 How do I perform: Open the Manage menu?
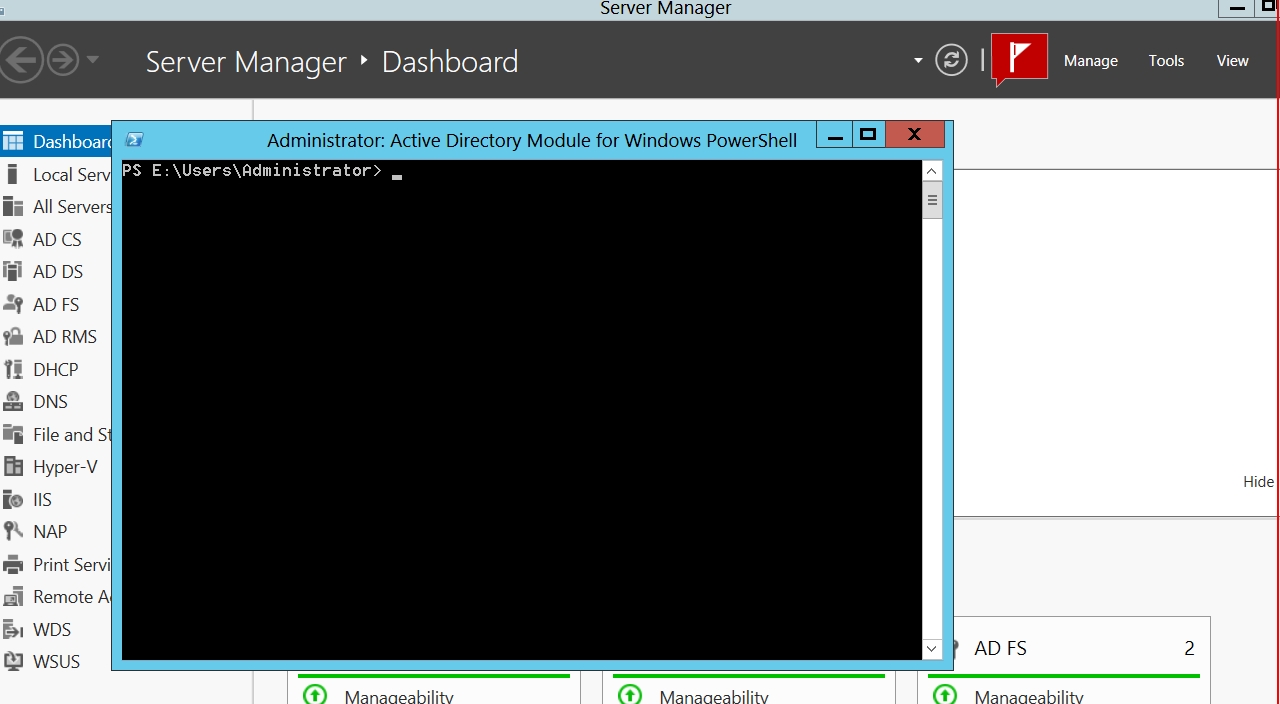pos(1090,61)
